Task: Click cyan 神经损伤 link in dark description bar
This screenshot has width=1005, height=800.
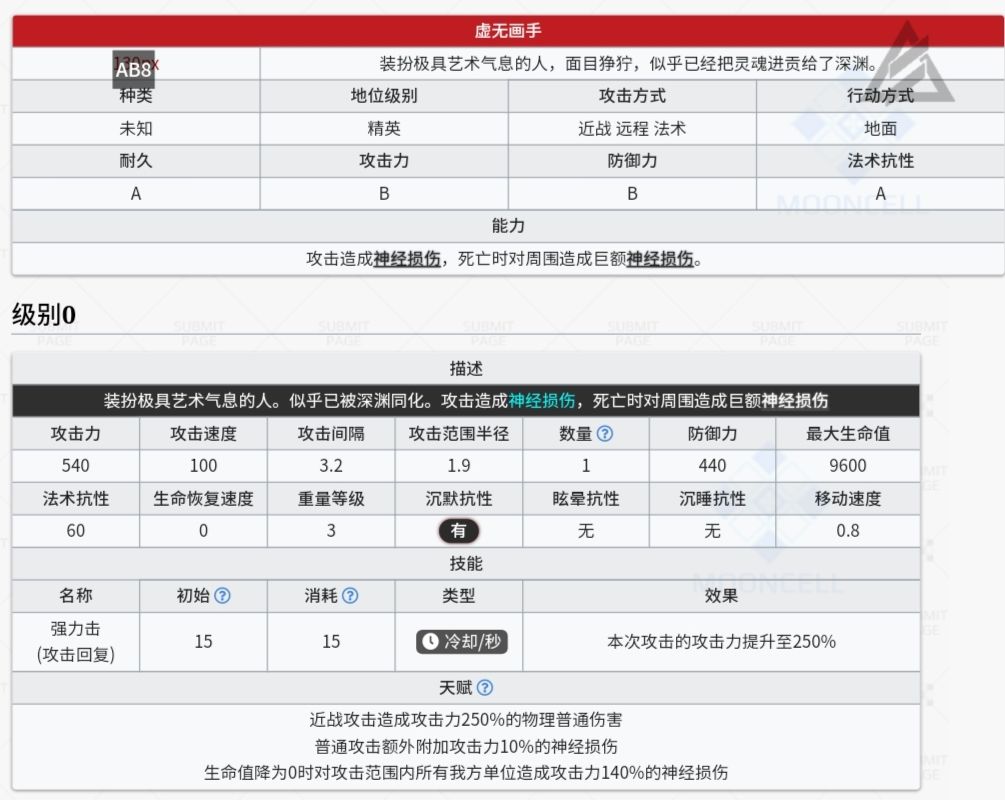Action: point(542,401)
